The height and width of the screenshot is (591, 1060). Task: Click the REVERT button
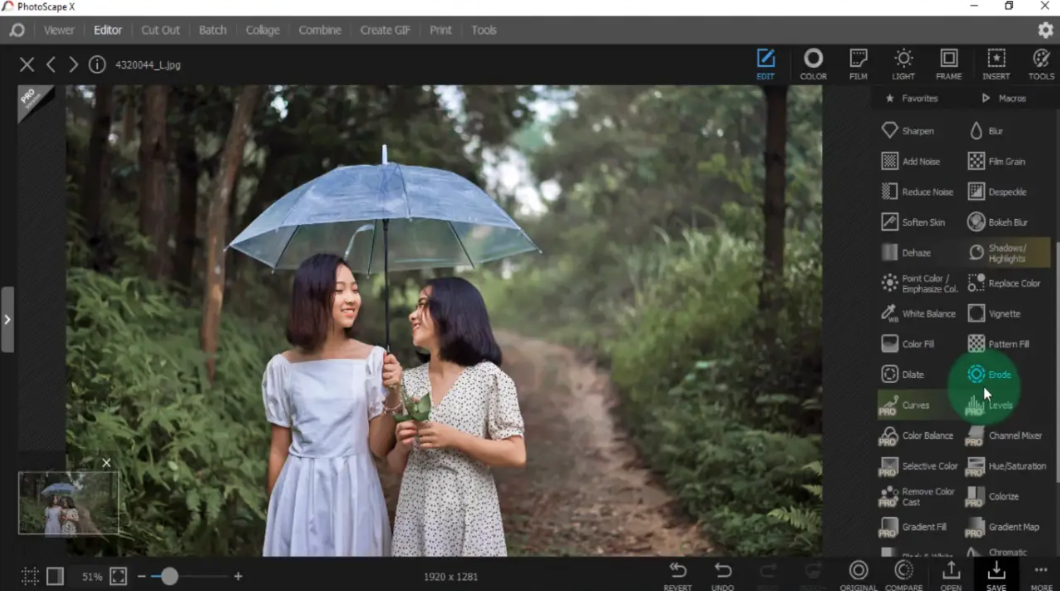click(x=677, y=576)
